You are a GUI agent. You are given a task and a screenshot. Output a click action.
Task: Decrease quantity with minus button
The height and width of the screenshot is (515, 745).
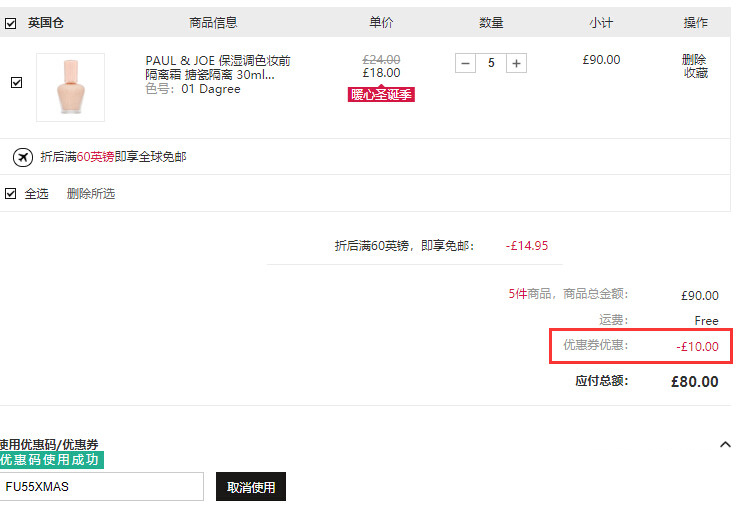pyautogui.click(x=465, y=63)
